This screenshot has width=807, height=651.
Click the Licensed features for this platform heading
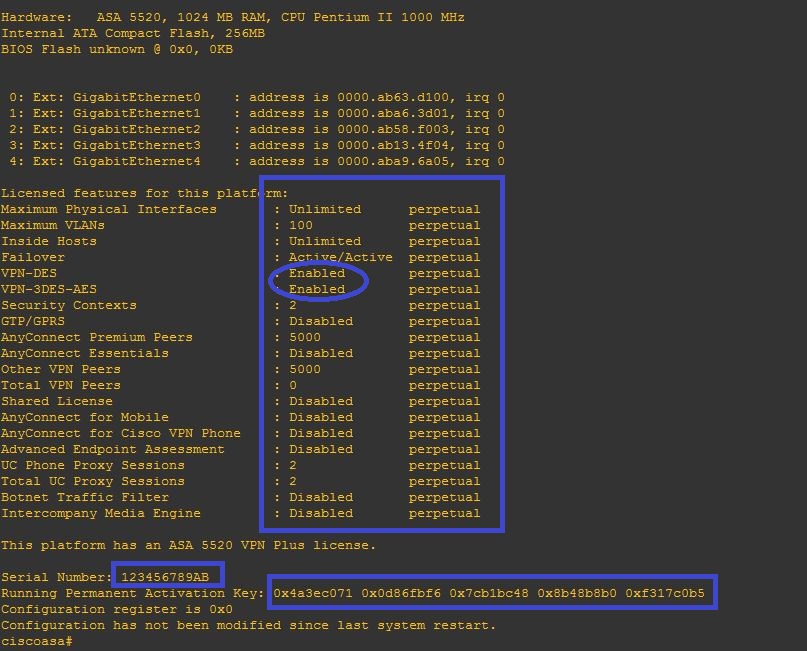click(145, 193)
